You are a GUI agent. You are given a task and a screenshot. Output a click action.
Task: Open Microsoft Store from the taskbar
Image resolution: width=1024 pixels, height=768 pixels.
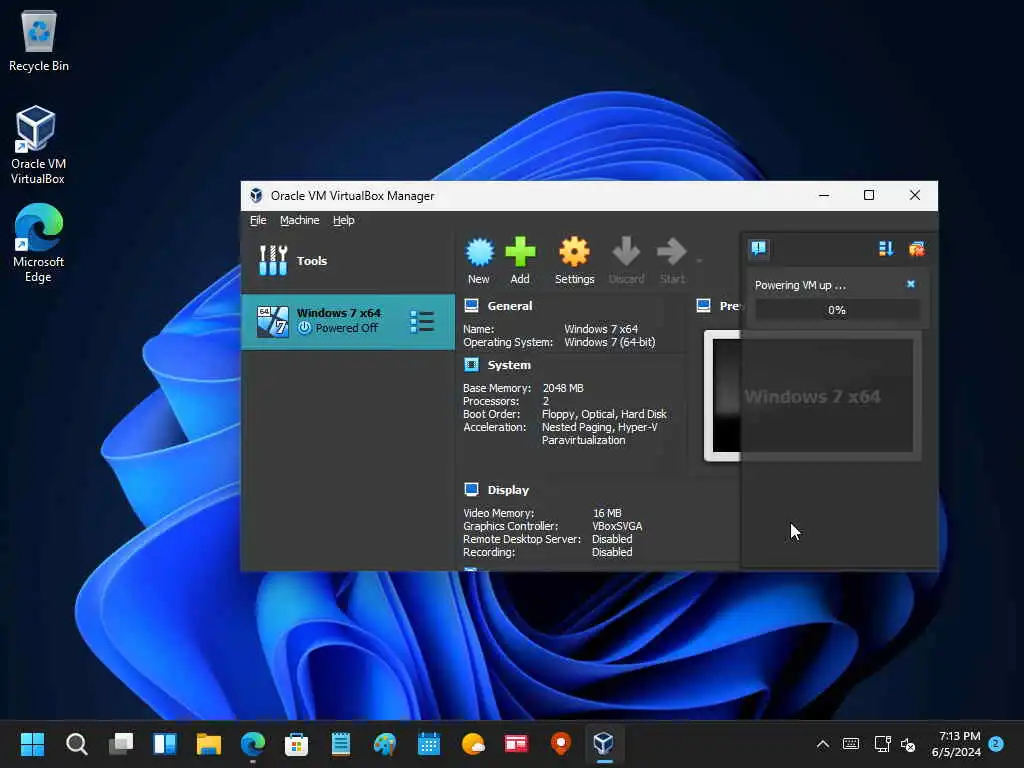tap(296, 744)
